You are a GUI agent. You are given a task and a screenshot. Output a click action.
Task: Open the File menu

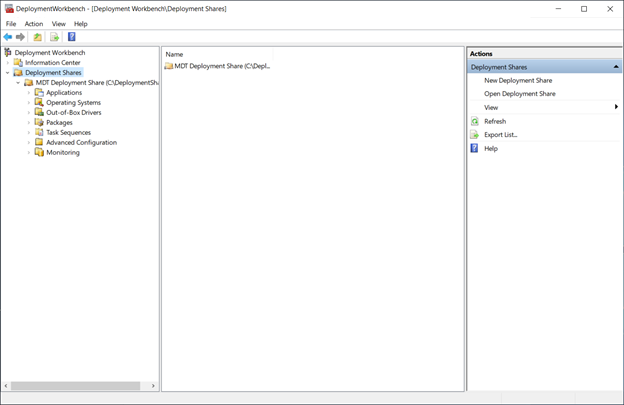point(11,24)
